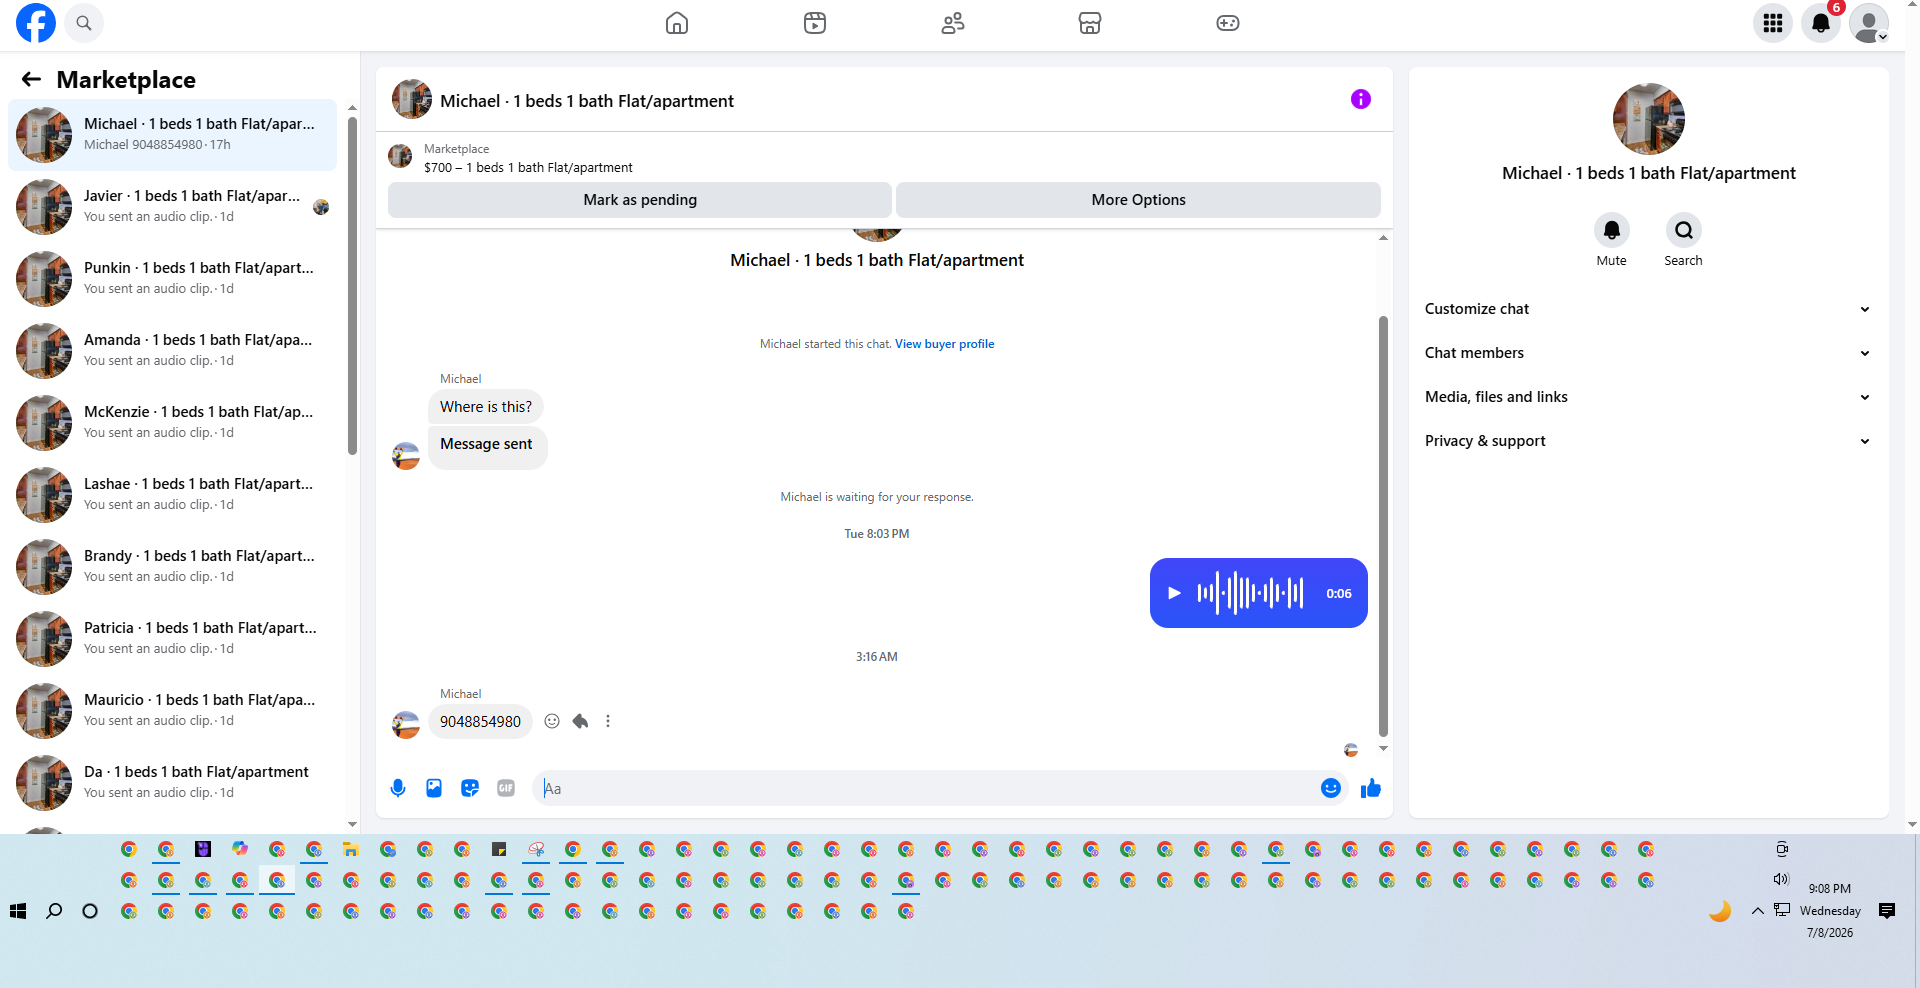Open More Options for the listing
This screenshot has height=988, width=1920.
[x=1138, y=200]
